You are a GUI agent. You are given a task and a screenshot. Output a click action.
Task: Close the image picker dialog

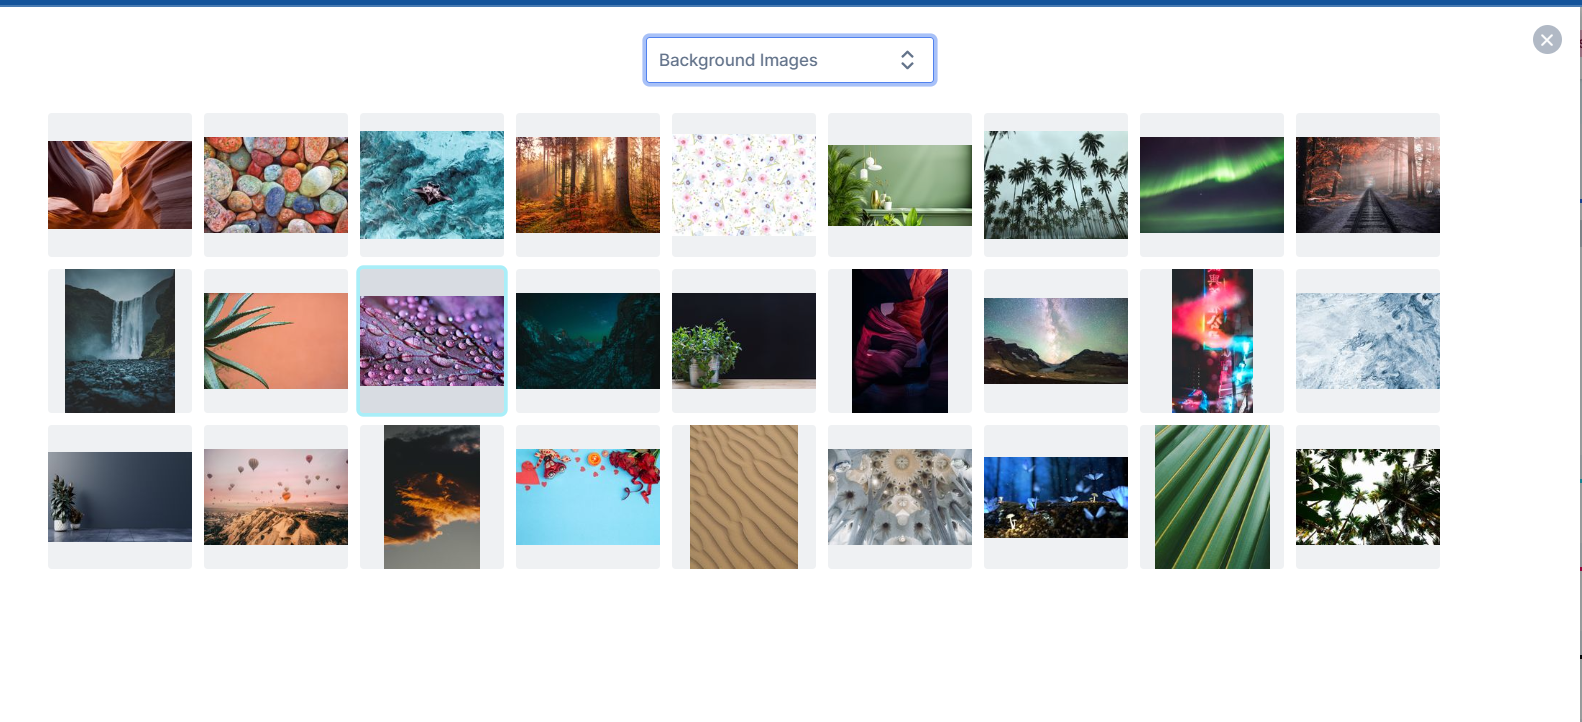1547,40
